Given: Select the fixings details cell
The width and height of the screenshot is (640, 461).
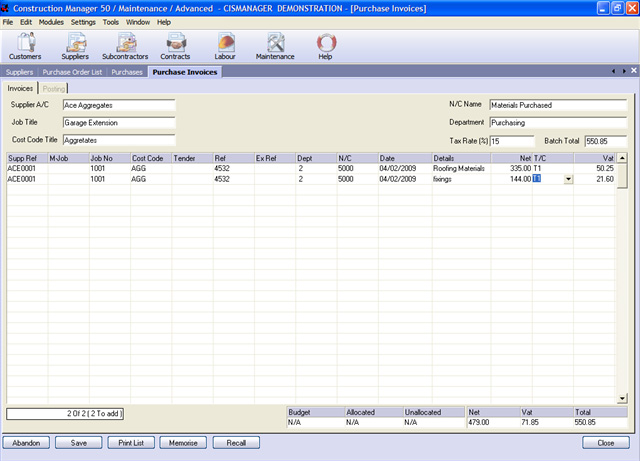Looking at the screenshot, I should (x=461, y=179).
